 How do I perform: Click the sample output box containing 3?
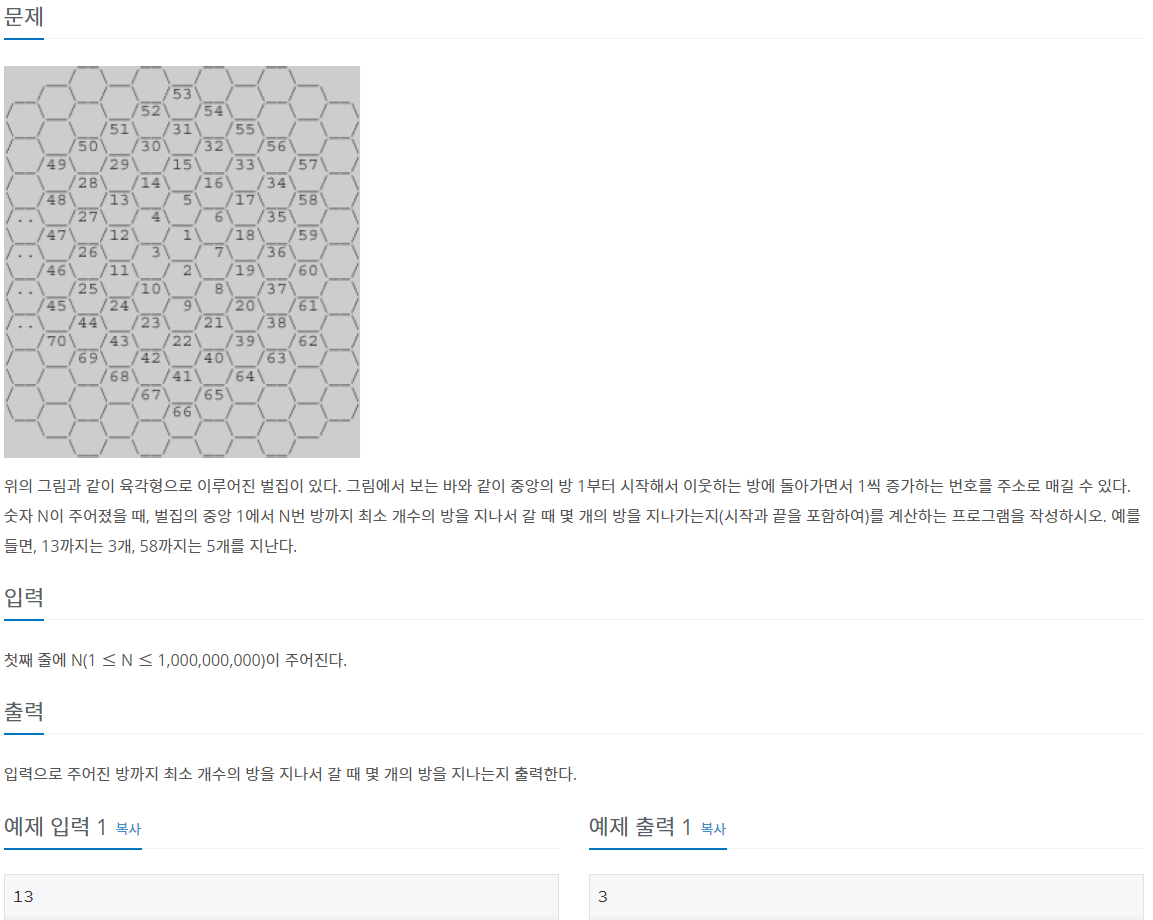(866, 896)
